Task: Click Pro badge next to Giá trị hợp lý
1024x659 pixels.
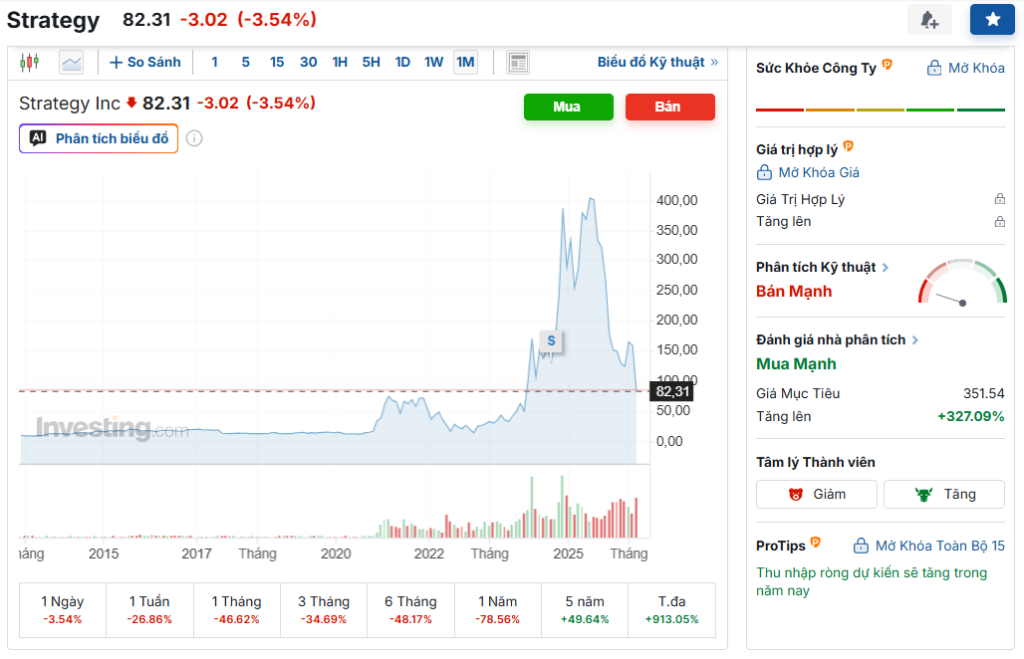Action: (848, 146)
